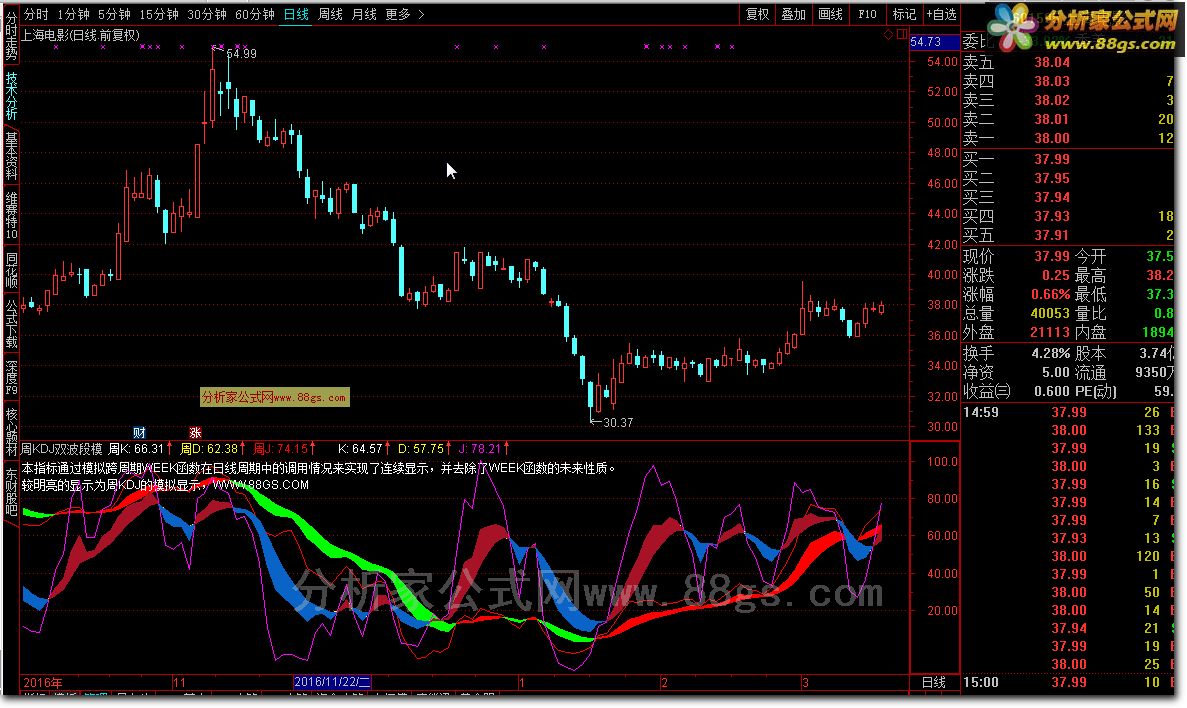Screen dimensions: 1187x708
Task: Switch to 月线 monthly chart
Action: [x=364, y=14]
